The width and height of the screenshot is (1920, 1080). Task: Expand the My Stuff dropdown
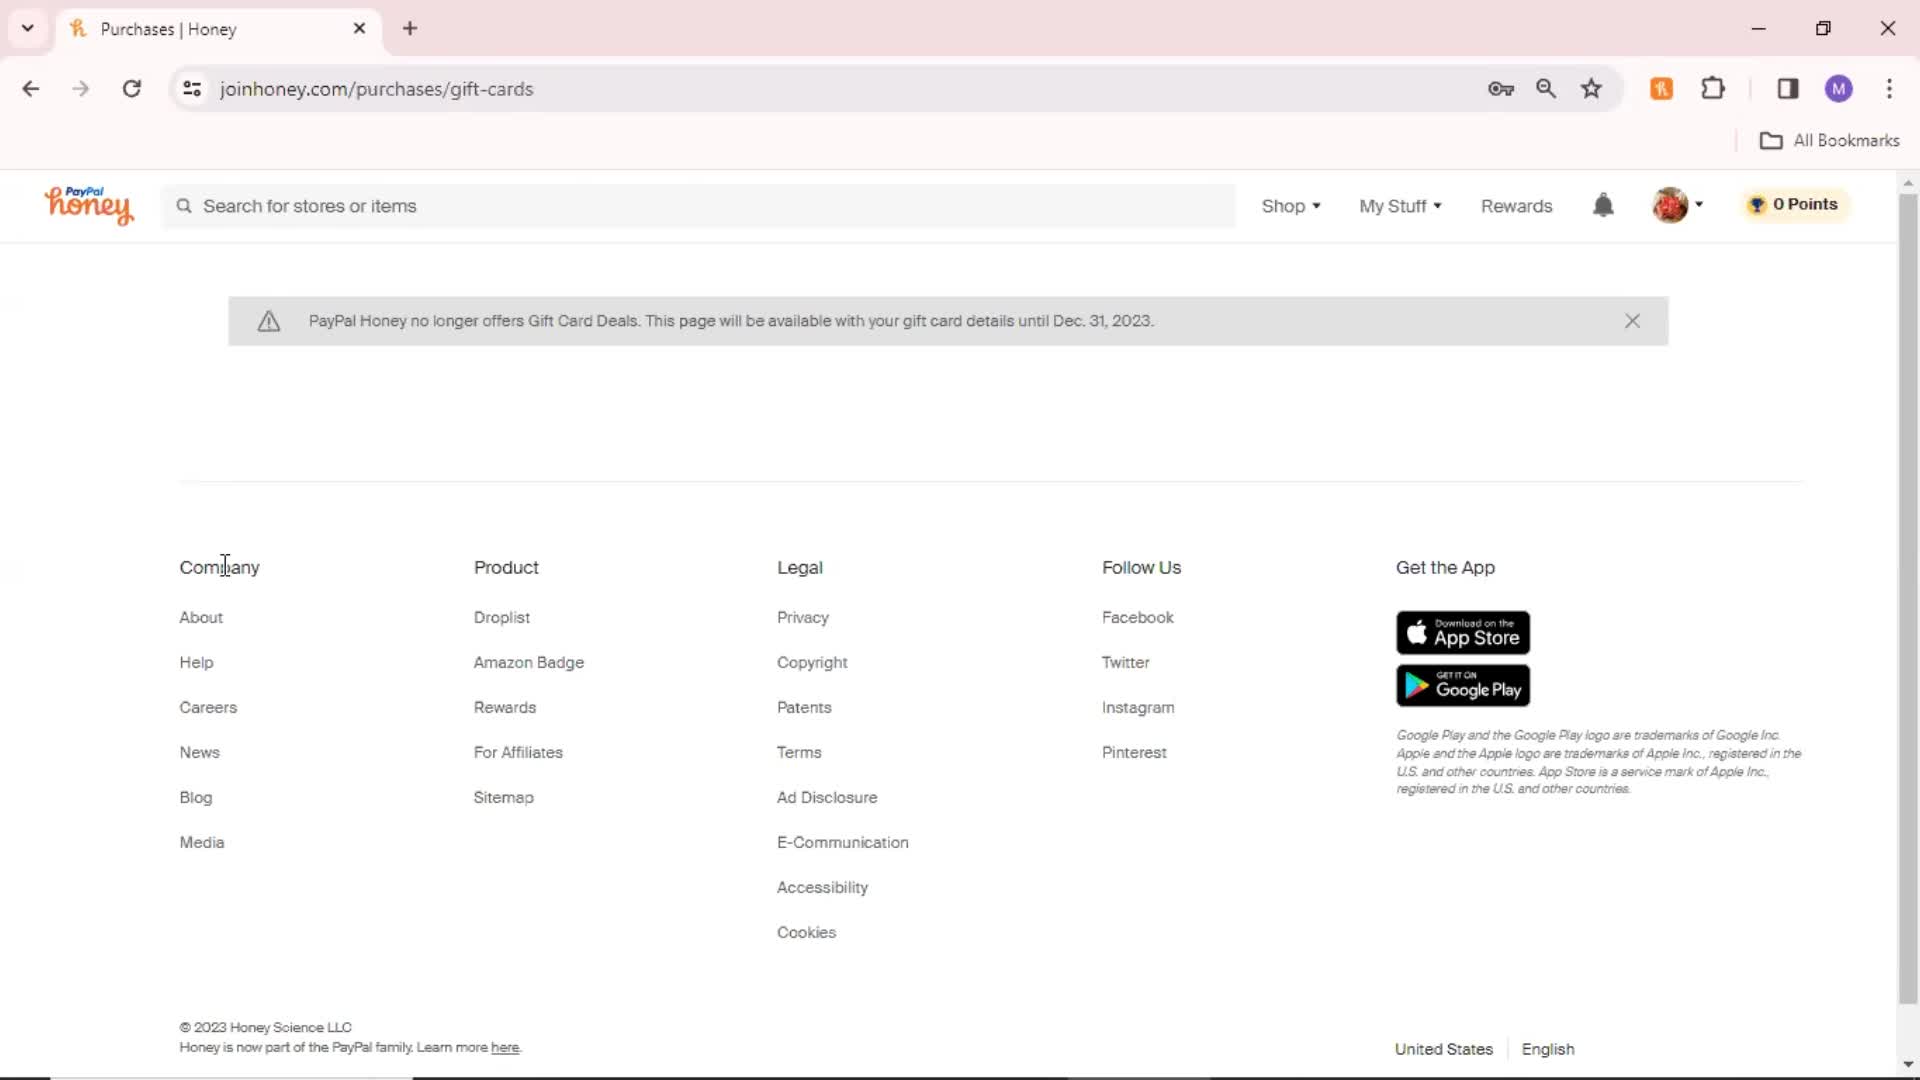[x=1399, y=206]
